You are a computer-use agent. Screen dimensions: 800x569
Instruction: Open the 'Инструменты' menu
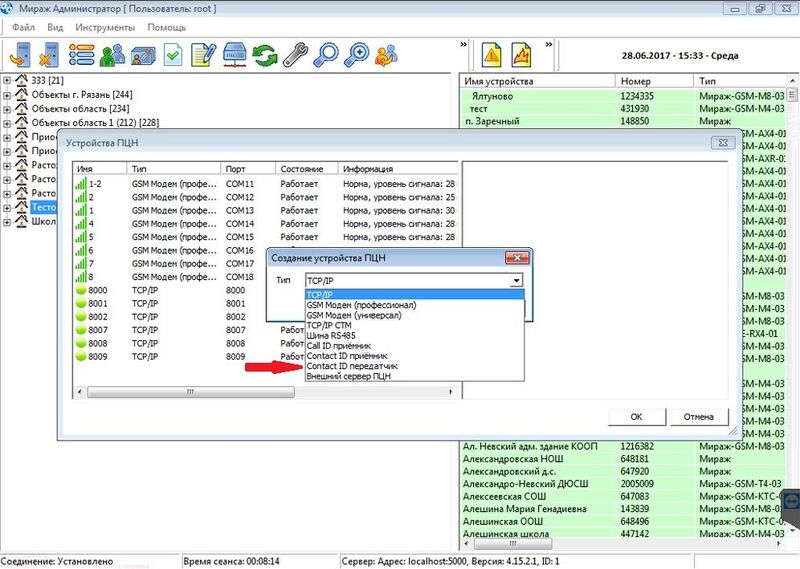pos(103,27)
